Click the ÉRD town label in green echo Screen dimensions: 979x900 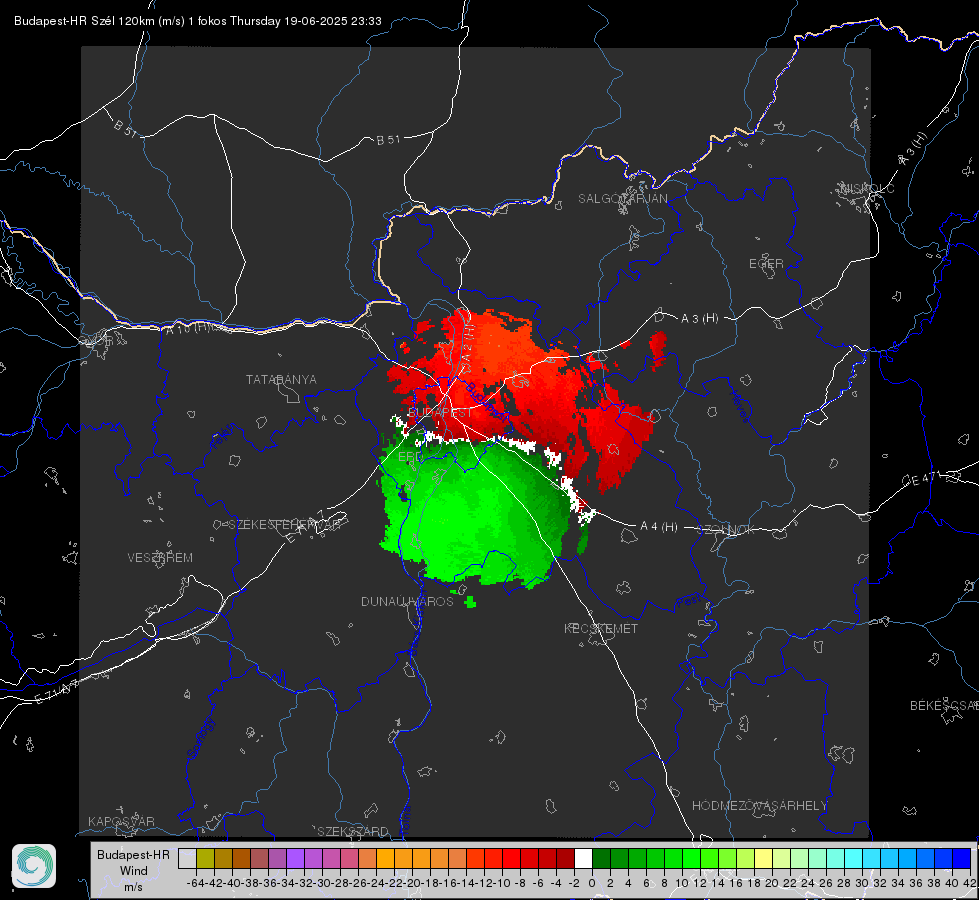pos(410,457)
